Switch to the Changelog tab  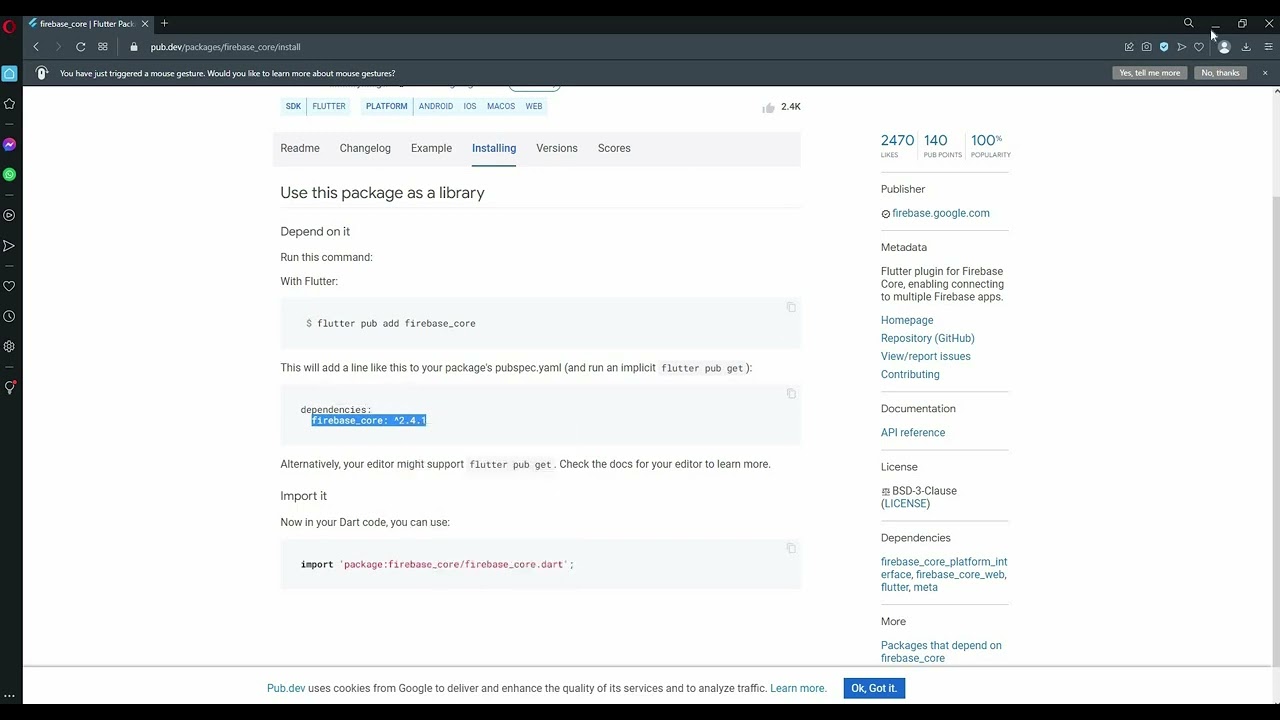(x=365, y=148)
